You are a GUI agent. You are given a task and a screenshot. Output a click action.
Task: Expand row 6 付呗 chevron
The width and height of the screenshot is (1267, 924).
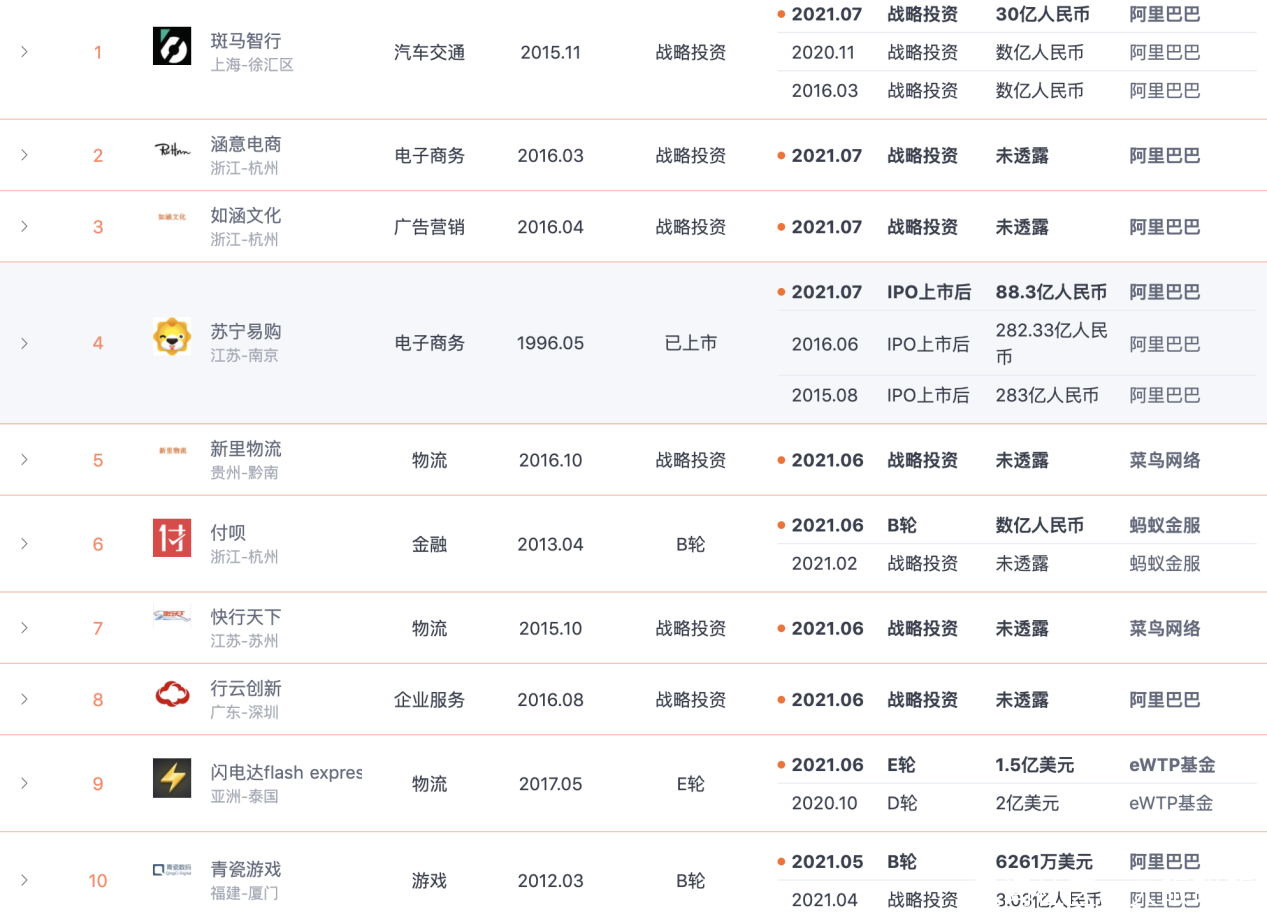pos(24,544)
